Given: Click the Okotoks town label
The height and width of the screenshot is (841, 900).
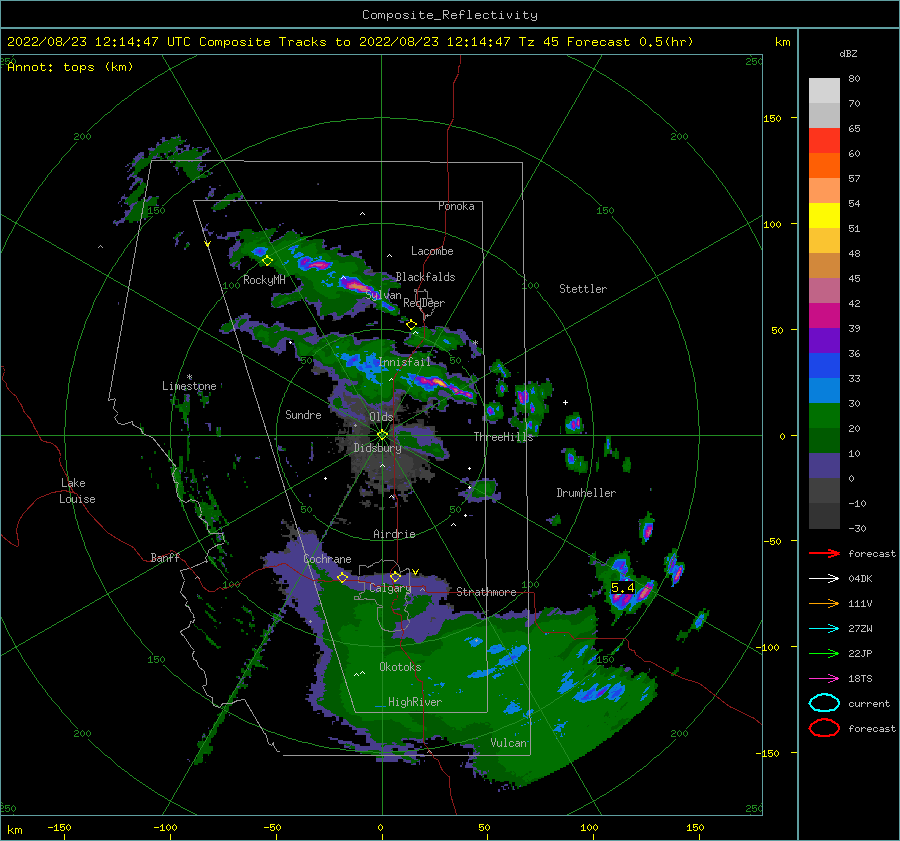Looking at the screenshot, I should [400, 667].
